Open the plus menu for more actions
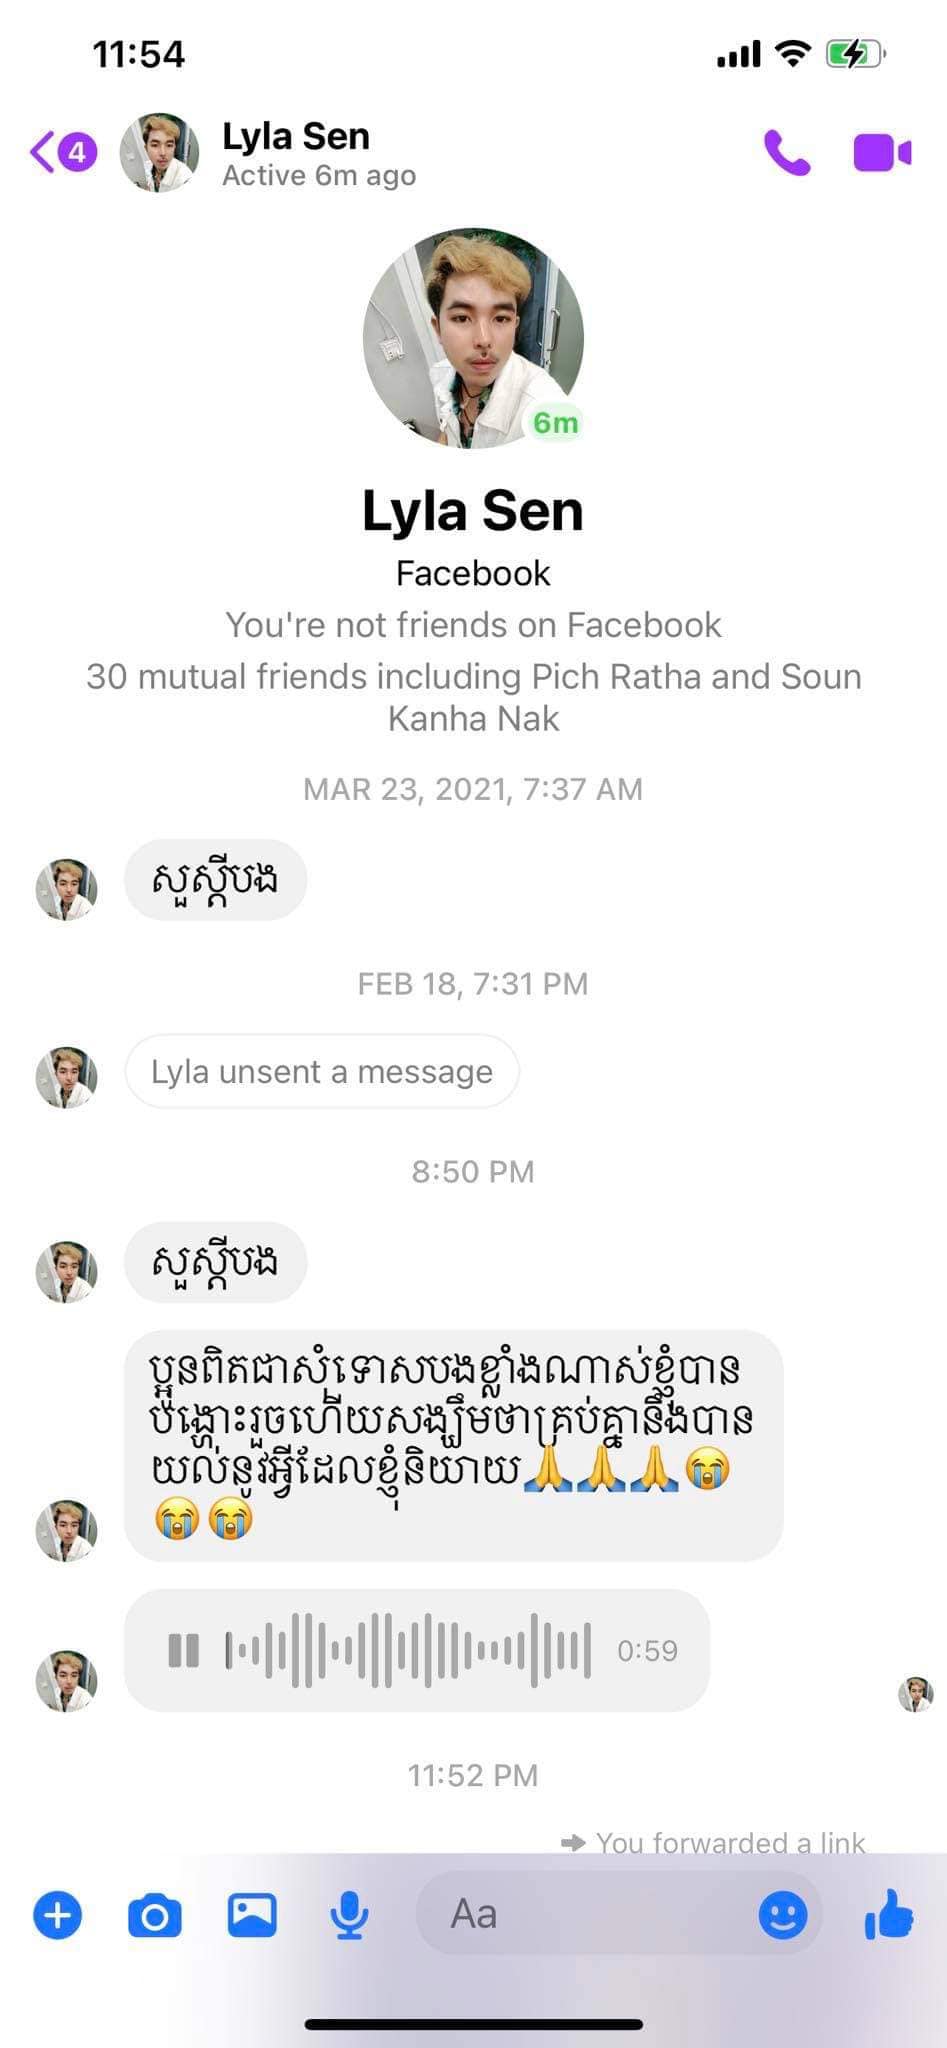947x2048 pixels. [58, 1915]
